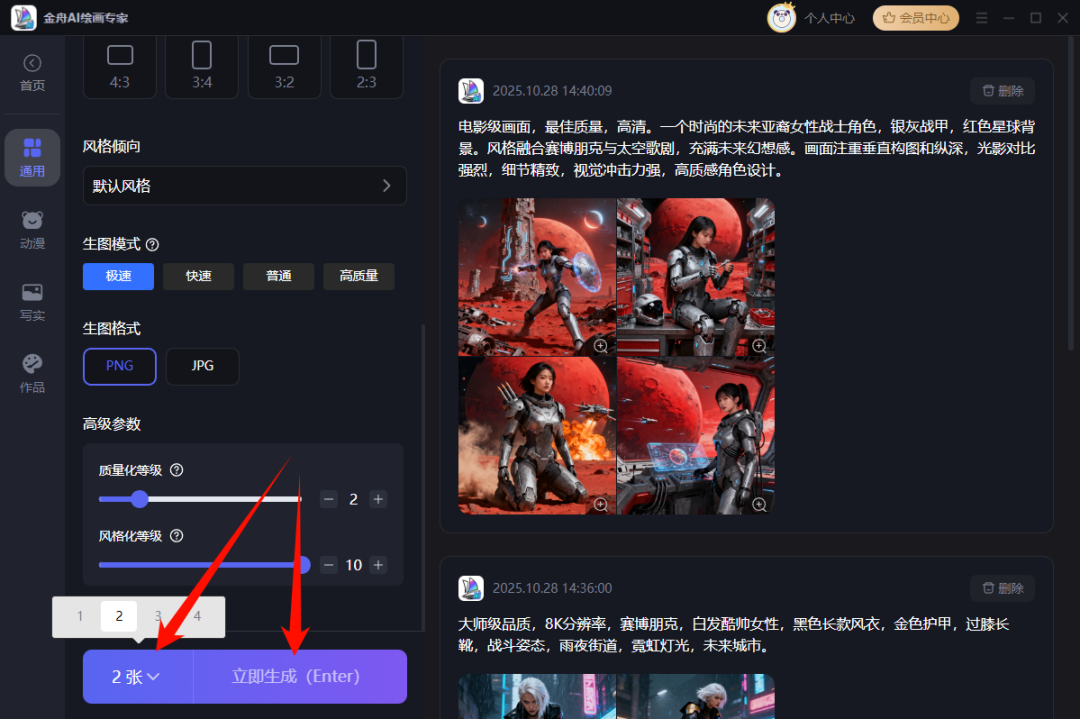Screen dimensions: 1080x719
Task: Show help for 质量化等级
Action: pos(176,470)
